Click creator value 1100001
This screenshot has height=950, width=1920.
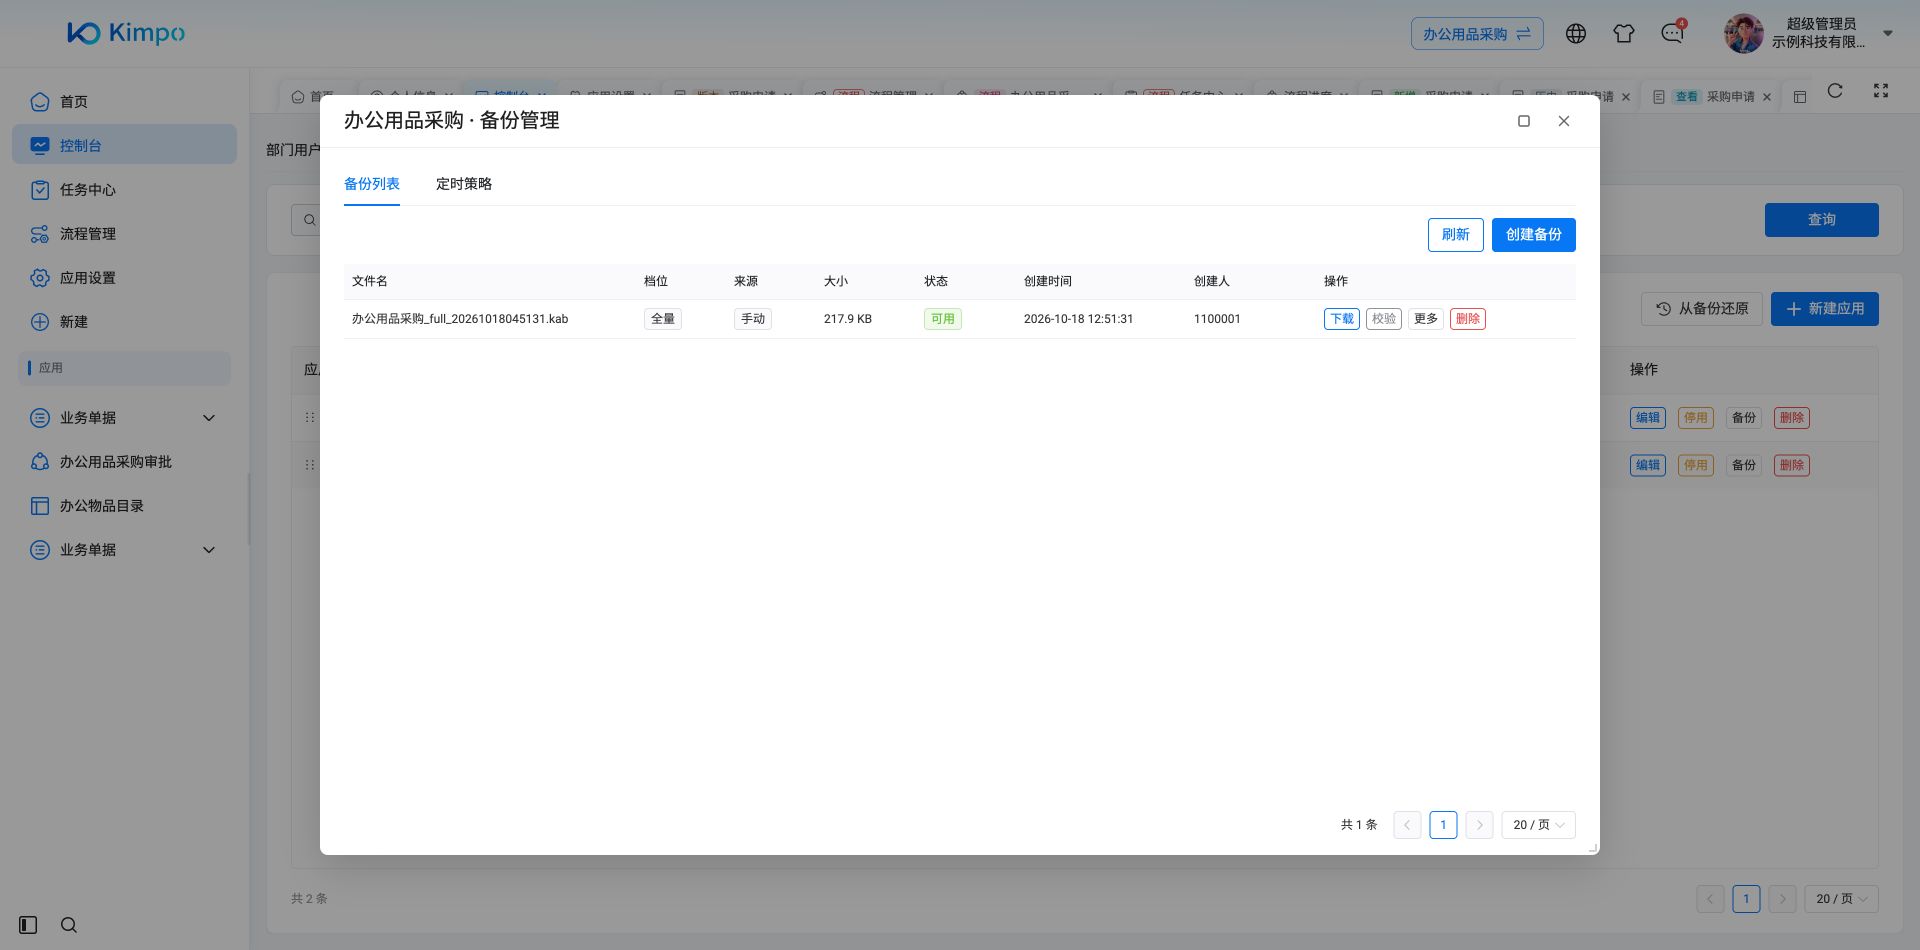(x=1217, y=319)
